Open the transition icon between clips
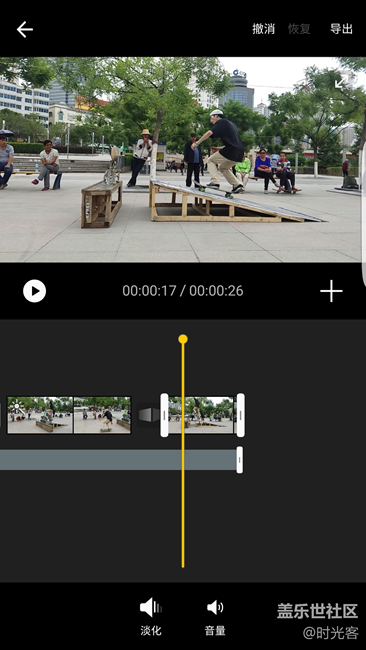 [149, 415]
